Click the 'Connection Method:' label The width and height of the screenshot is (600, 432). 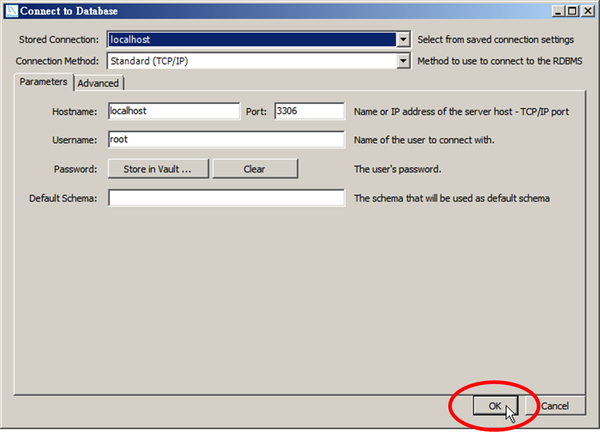pos(57,61)
